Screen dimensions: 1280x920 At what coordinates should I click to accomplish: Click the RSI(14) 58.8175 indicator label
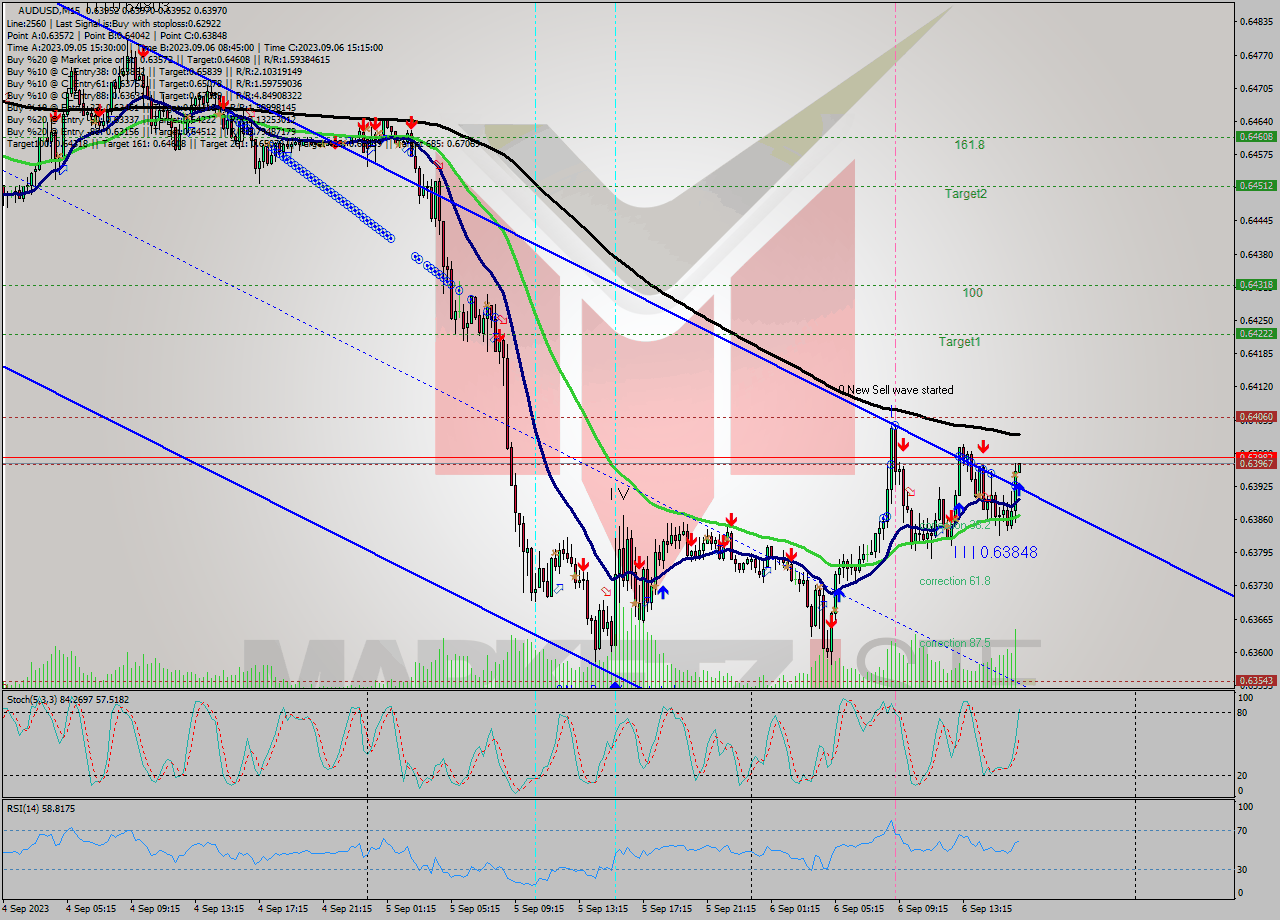click(40, 808)
